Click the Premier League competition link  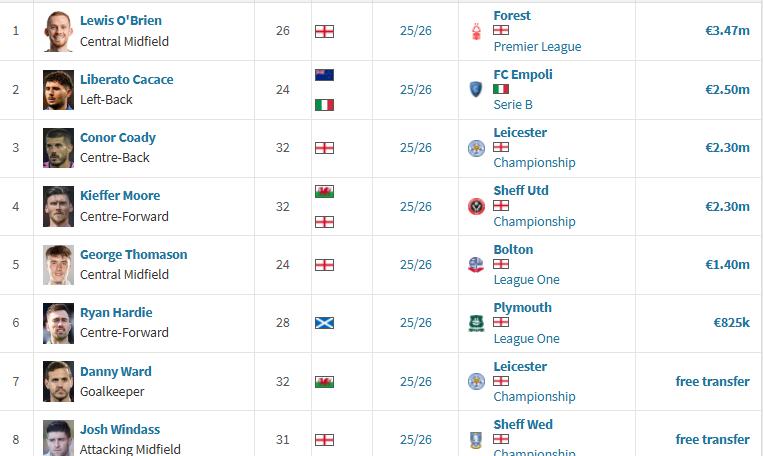click(537, 47)
